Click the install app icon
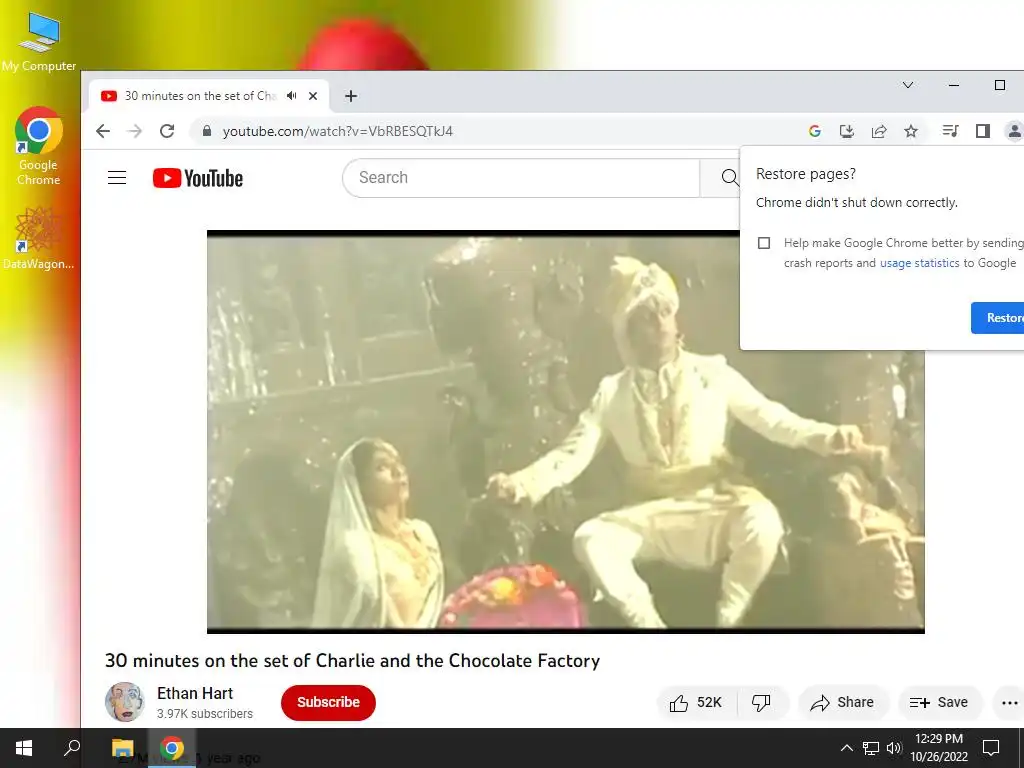1024x768 pixels. (847, 131)
